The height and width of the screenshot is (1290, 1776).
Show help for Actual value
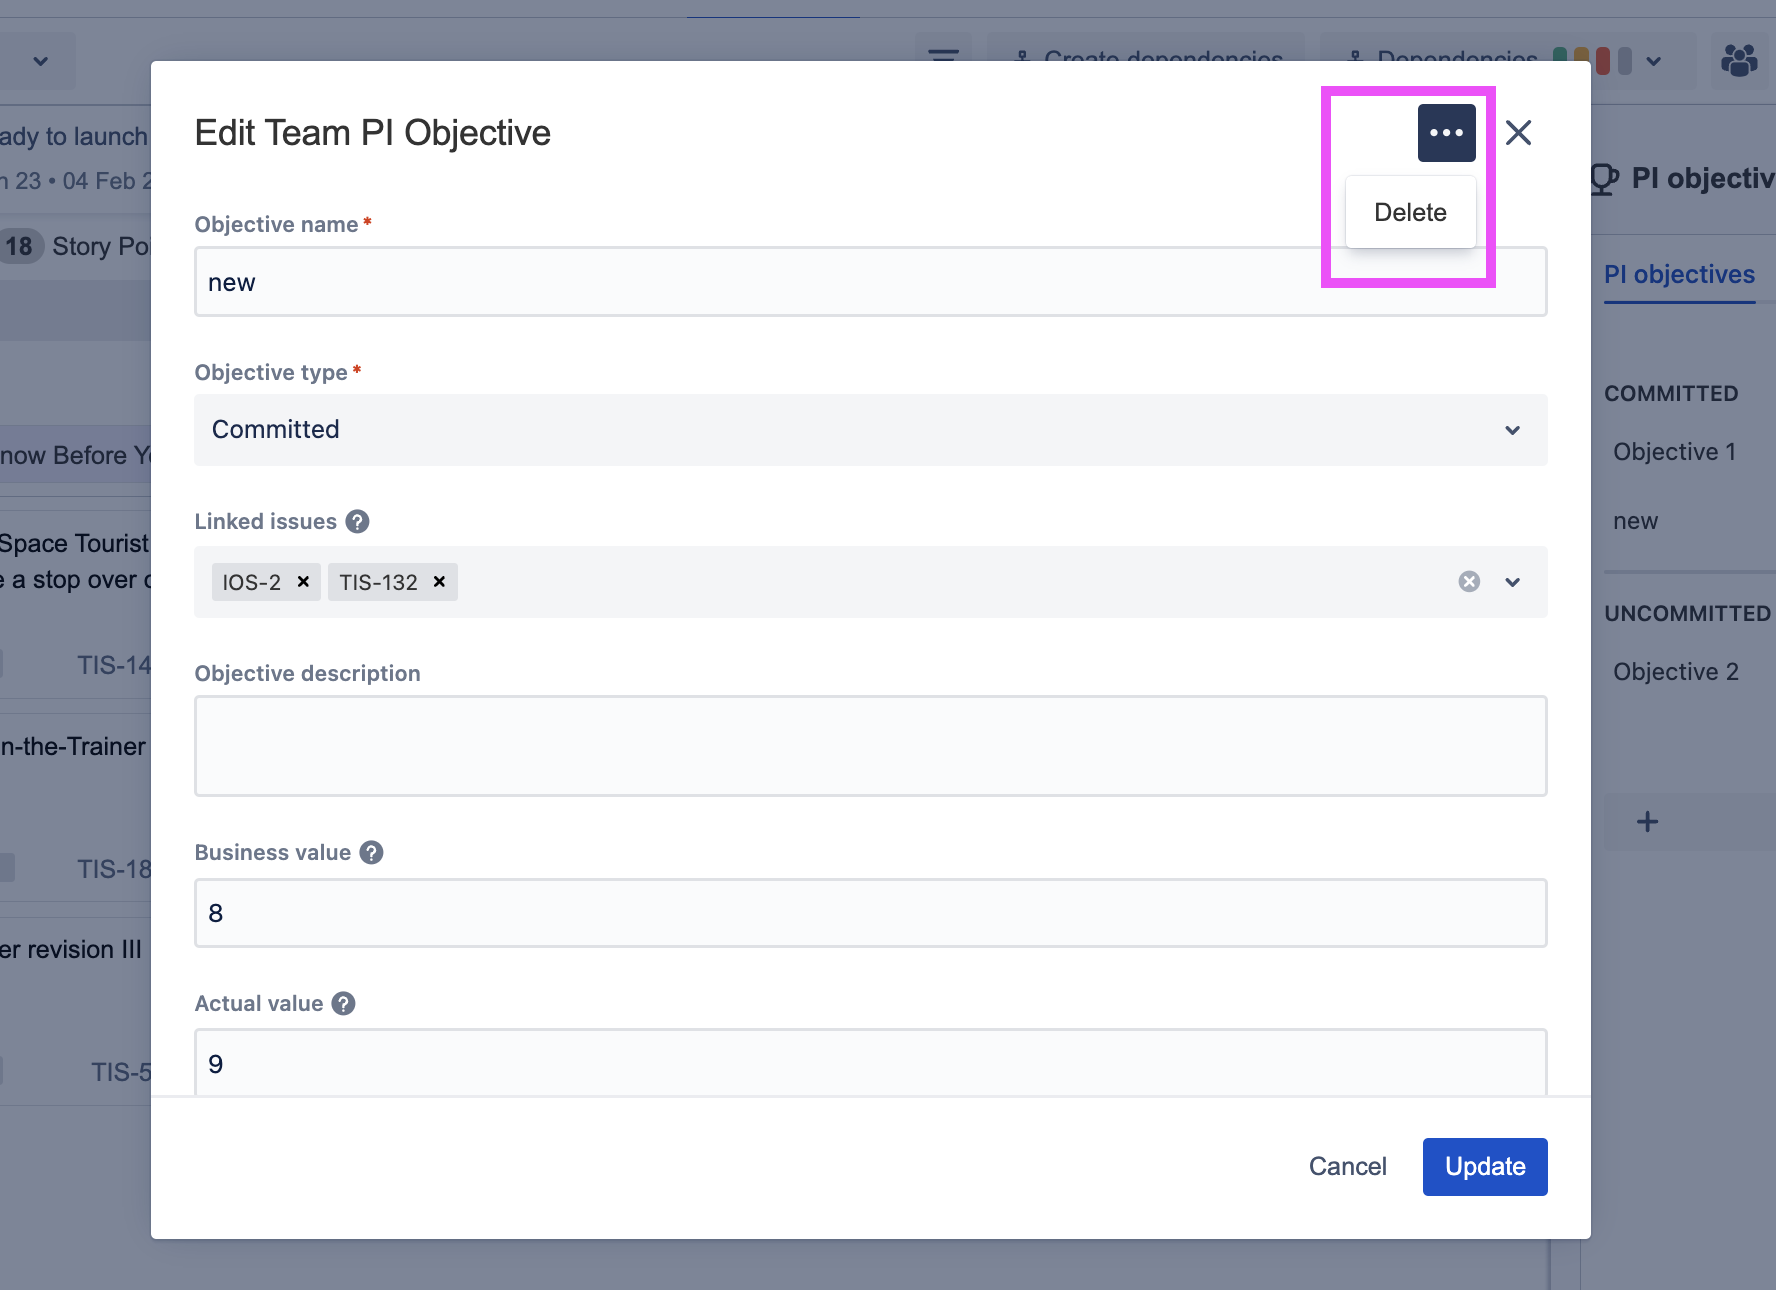pyautogui.click(x=343, y=1004)
